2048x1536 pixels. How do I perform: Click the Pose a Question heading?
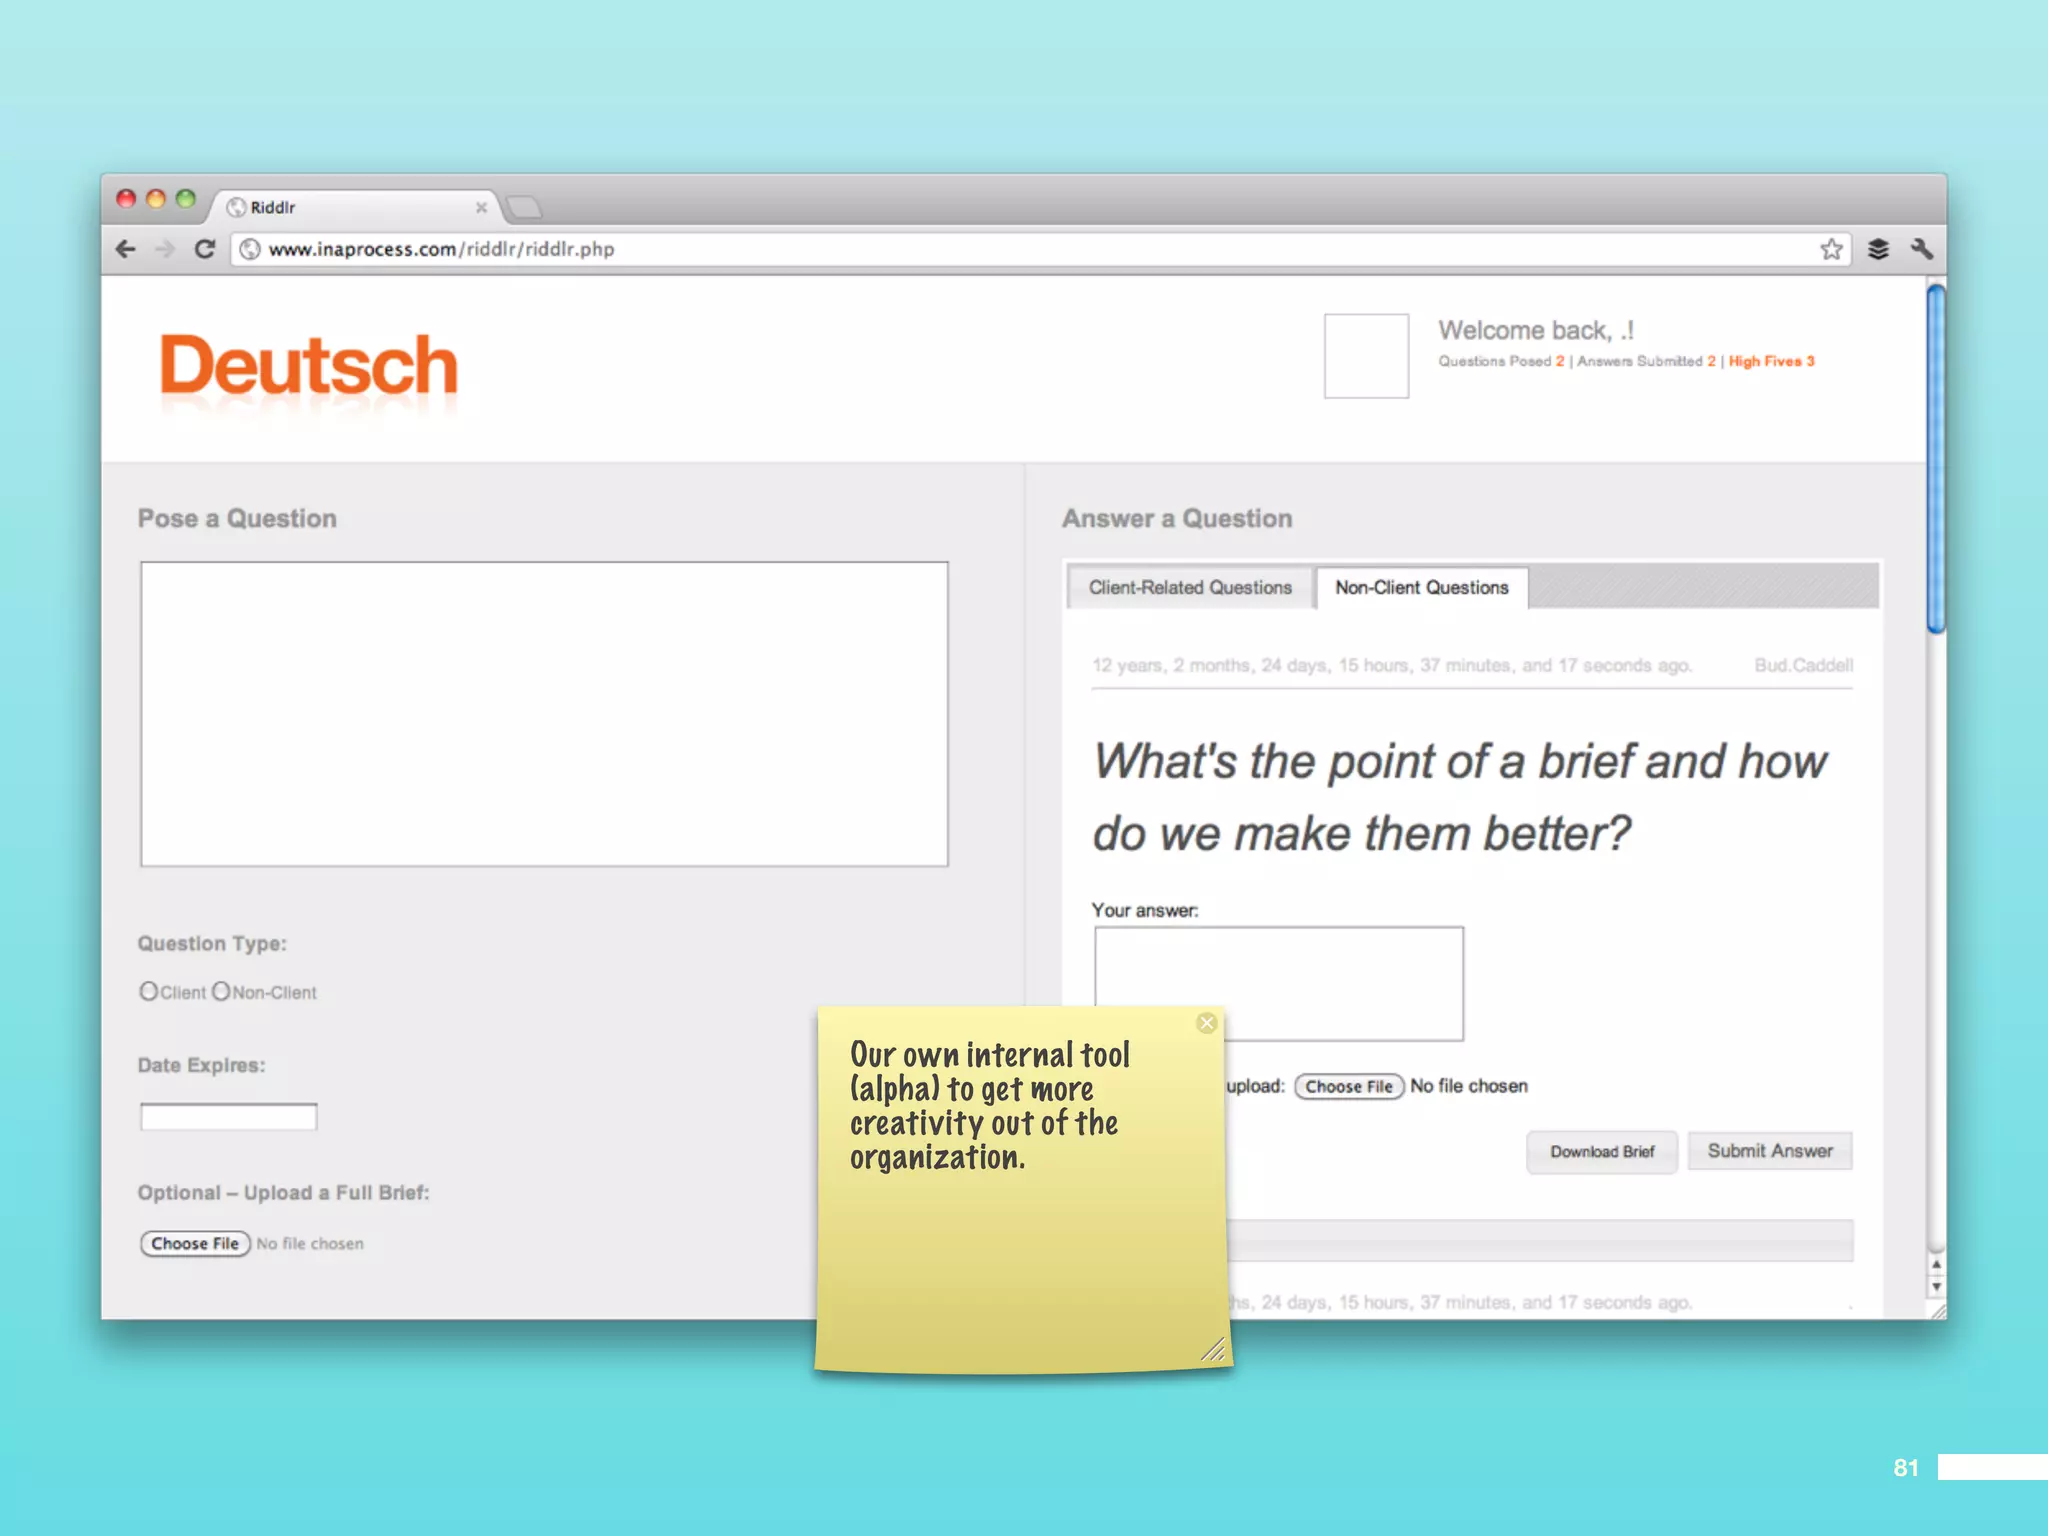237,518
